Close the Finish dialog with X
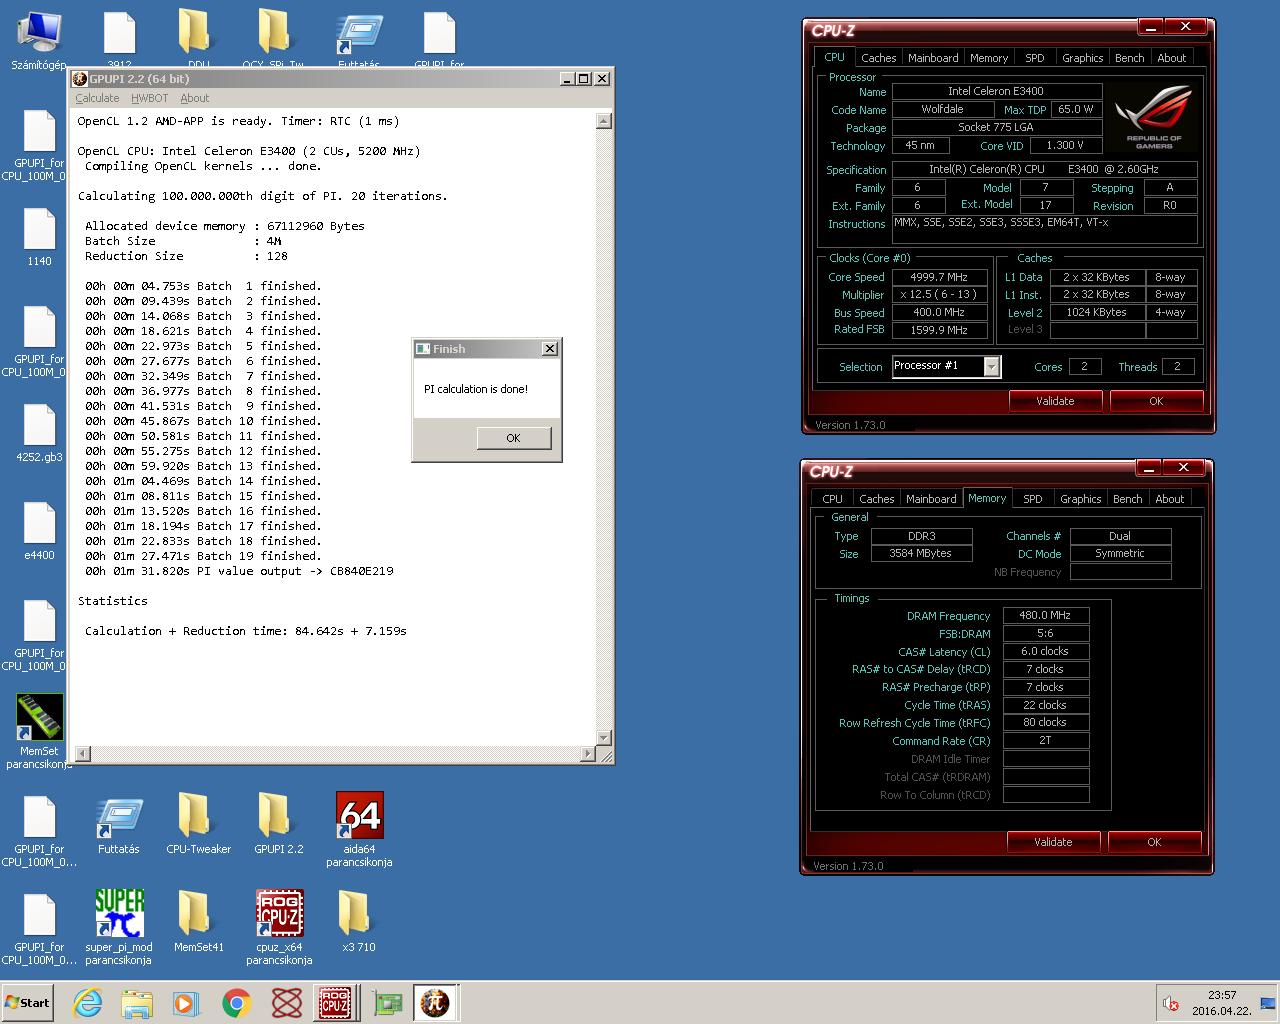 point(549,349)
